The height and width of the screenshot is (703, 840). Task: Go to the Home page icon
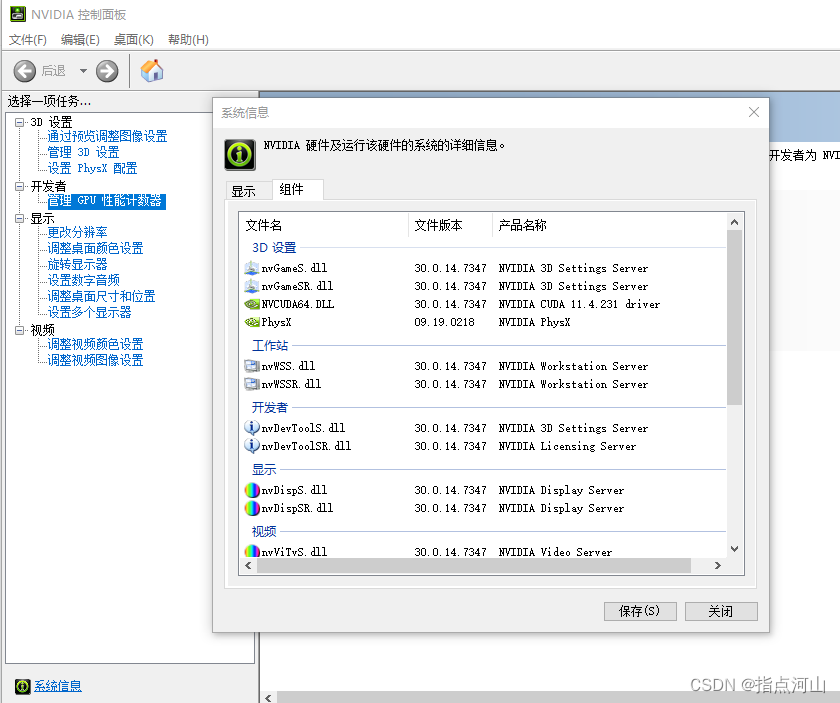pyautogui.click(x=152, y=70)
